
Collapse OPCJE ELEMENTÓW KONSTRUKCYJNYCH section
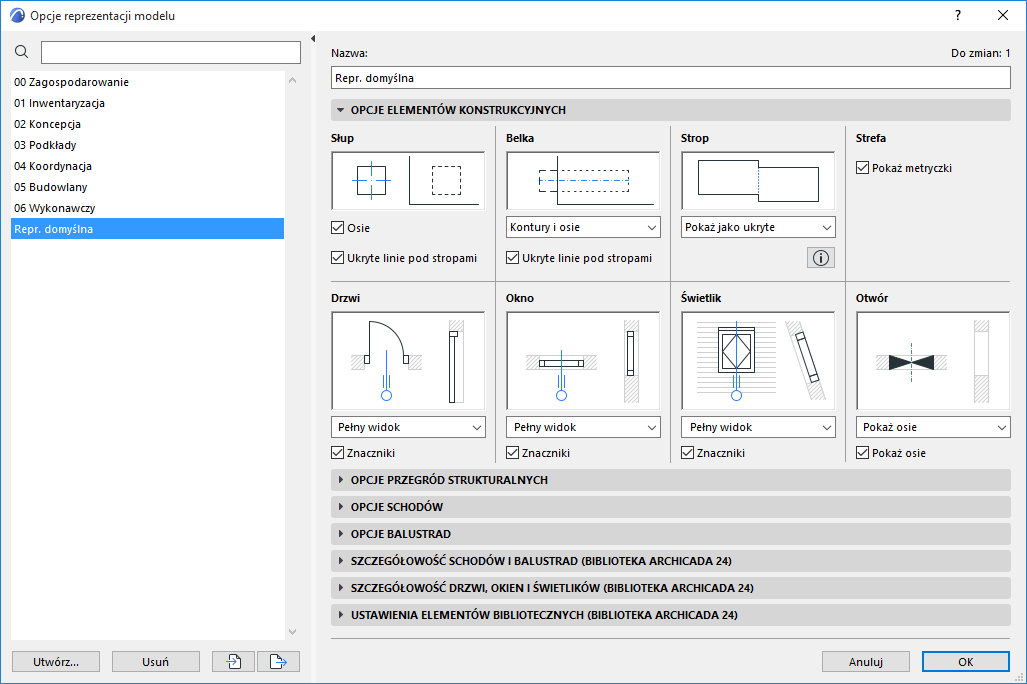pos(341,110)
